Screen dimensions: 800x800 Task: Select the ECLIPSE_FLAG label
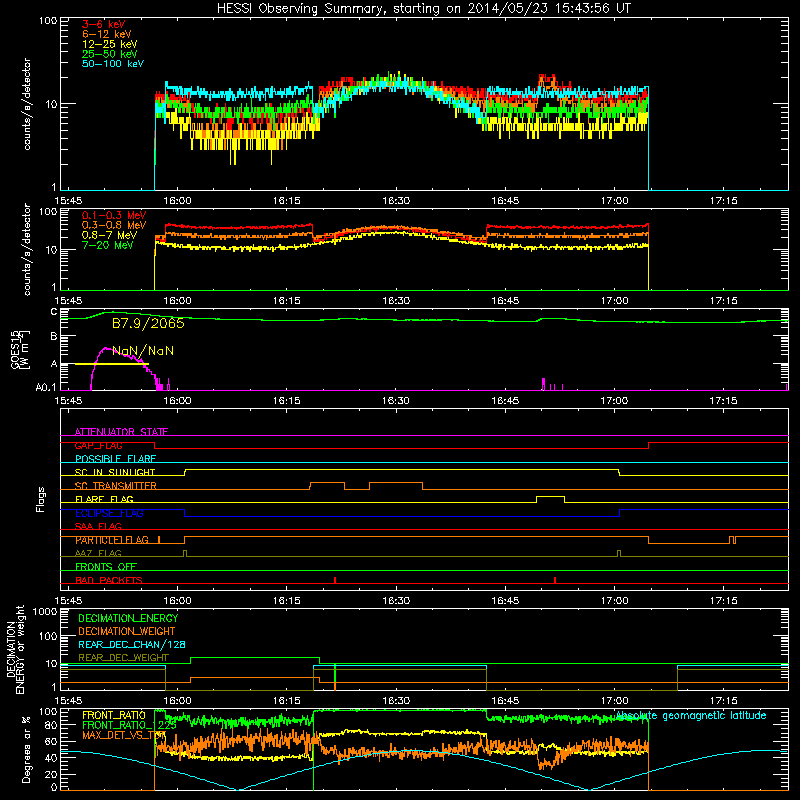tap(109, 513)
